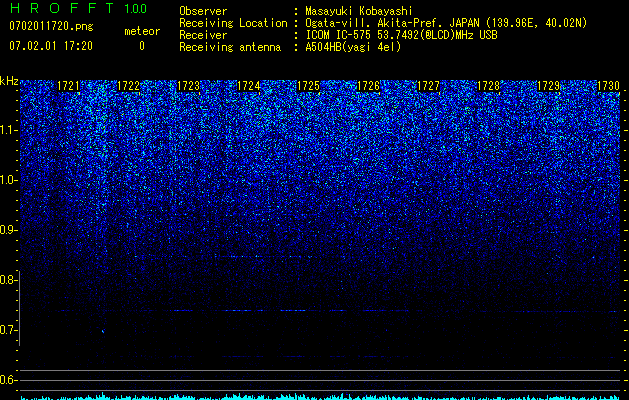
Task: Click the Observer label
Action: tap(203, 11)
